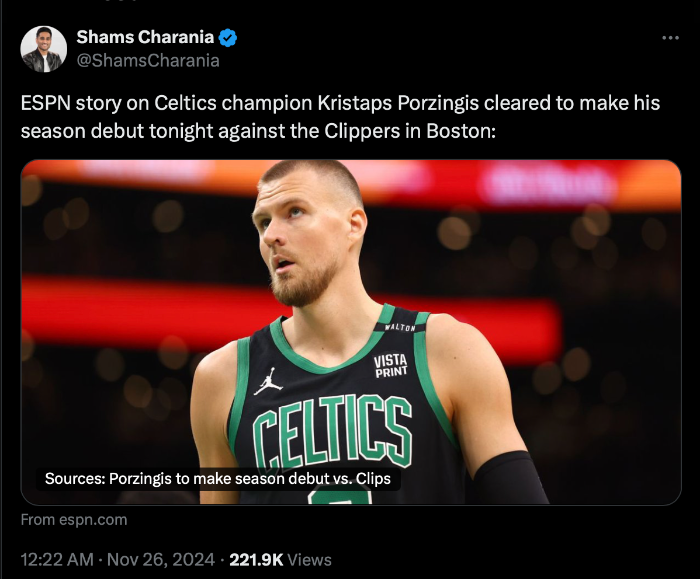The image size is (700, 579).
Task: Click the "Views" label
Action: pos(309,560)
